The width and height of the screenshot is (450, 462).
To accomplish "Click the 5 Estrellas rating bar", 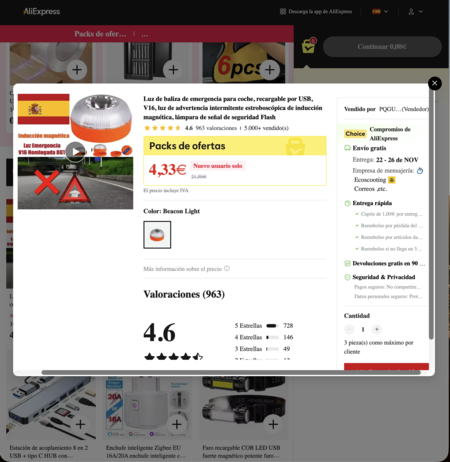I will tap(272, 326).
